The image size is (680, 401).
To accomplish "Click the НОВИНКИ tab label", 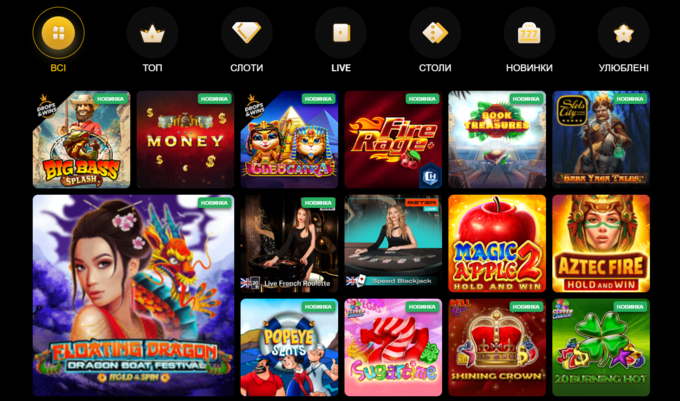I will click(529, 68).
